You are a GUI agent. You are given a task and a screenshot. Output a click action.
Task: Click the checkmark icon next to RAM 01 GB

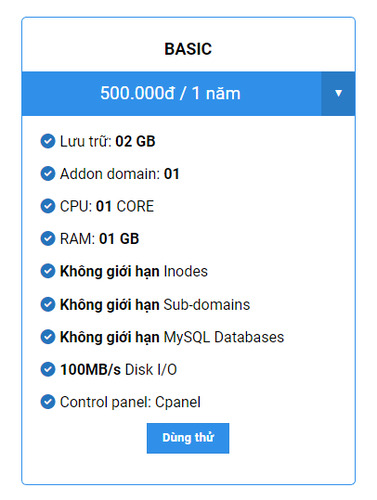point(48,239)
